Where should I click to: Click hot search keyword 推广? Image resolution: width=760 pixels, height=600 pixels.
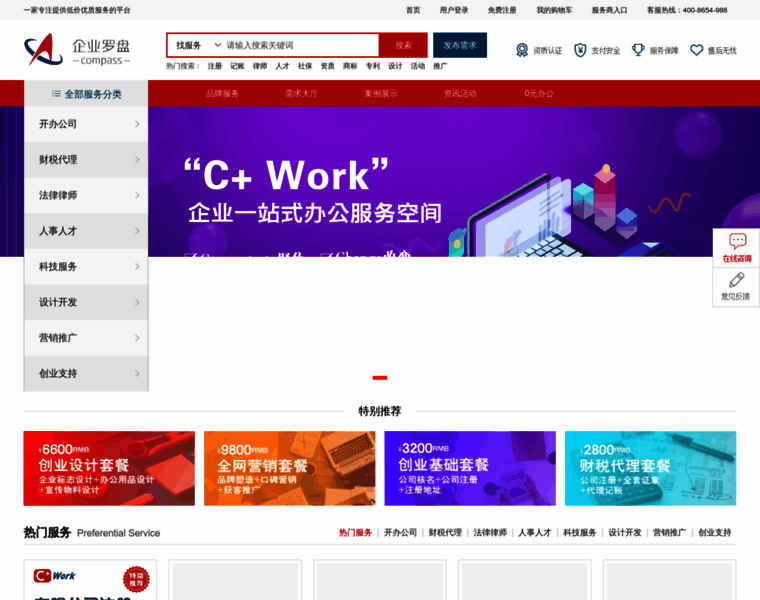point(440,66)
